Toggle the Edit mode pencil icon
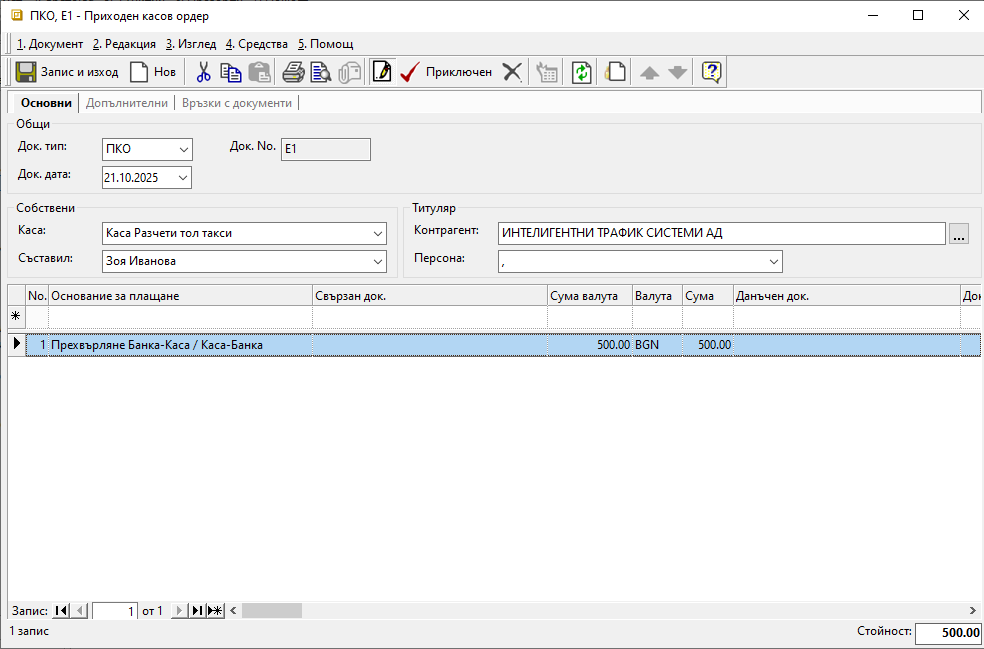 [381, 72]
